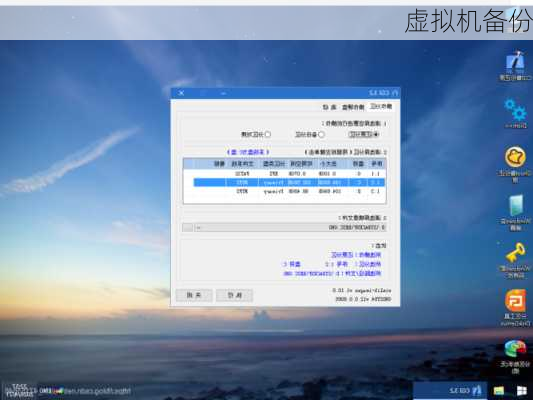Click the small browse button beside path field

coord(188,227)
